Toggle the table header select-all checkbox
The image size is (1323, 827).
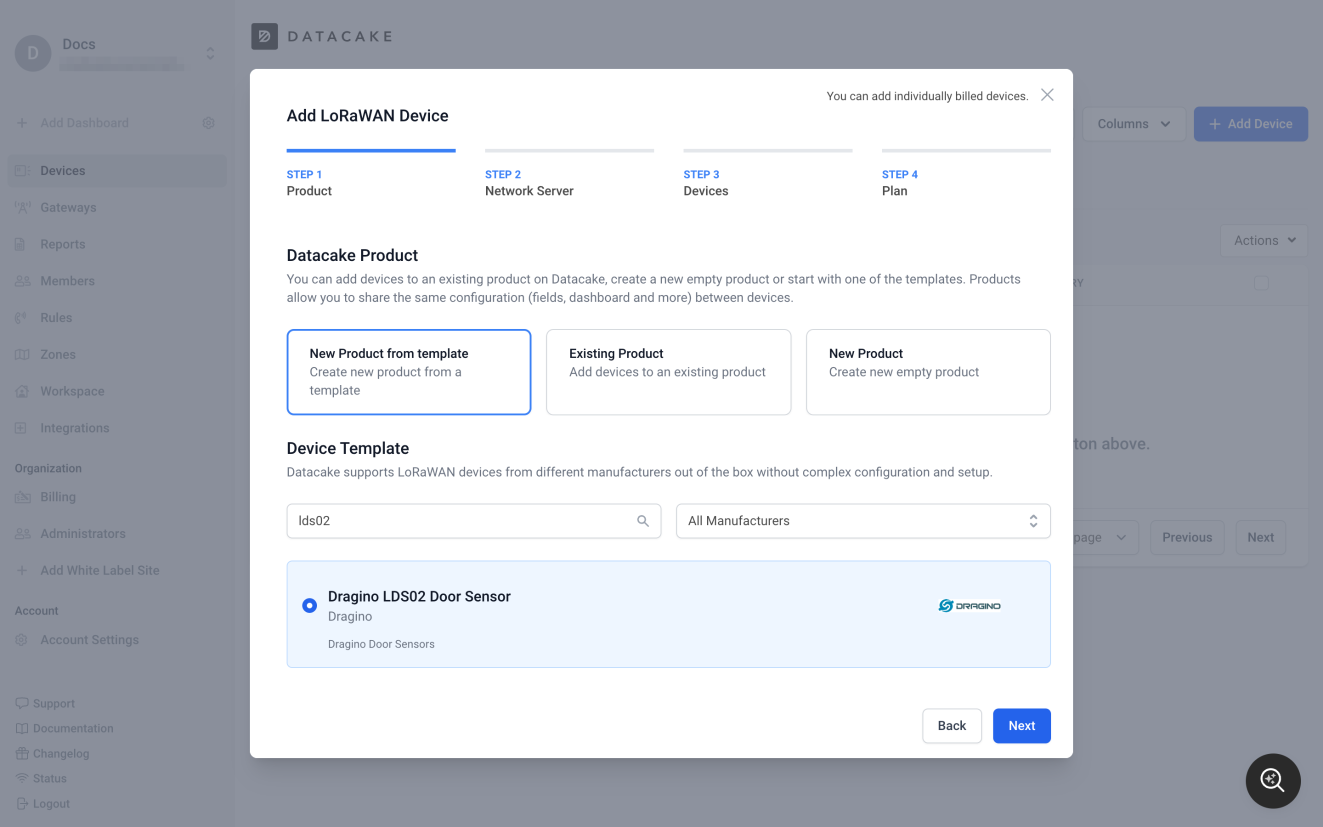1261,283
